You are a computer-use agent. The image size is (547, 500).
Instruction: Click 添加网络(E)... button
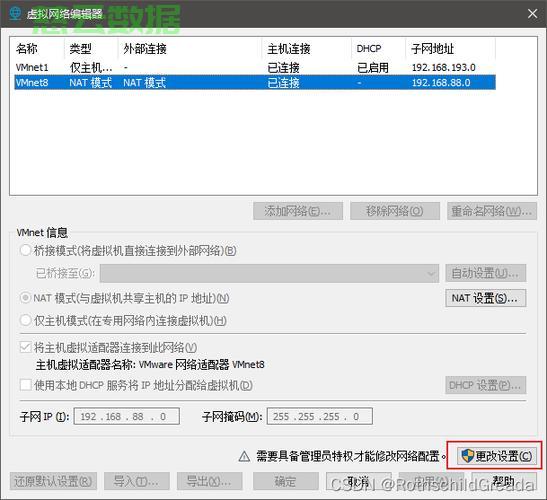pyautogui.click(x=298, y=211)
